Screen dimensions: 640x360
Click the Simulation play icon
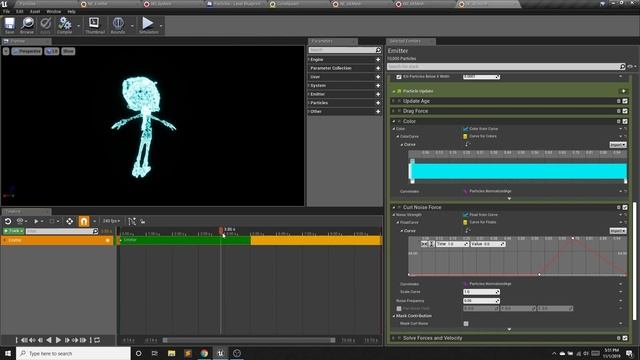point(148,25)
